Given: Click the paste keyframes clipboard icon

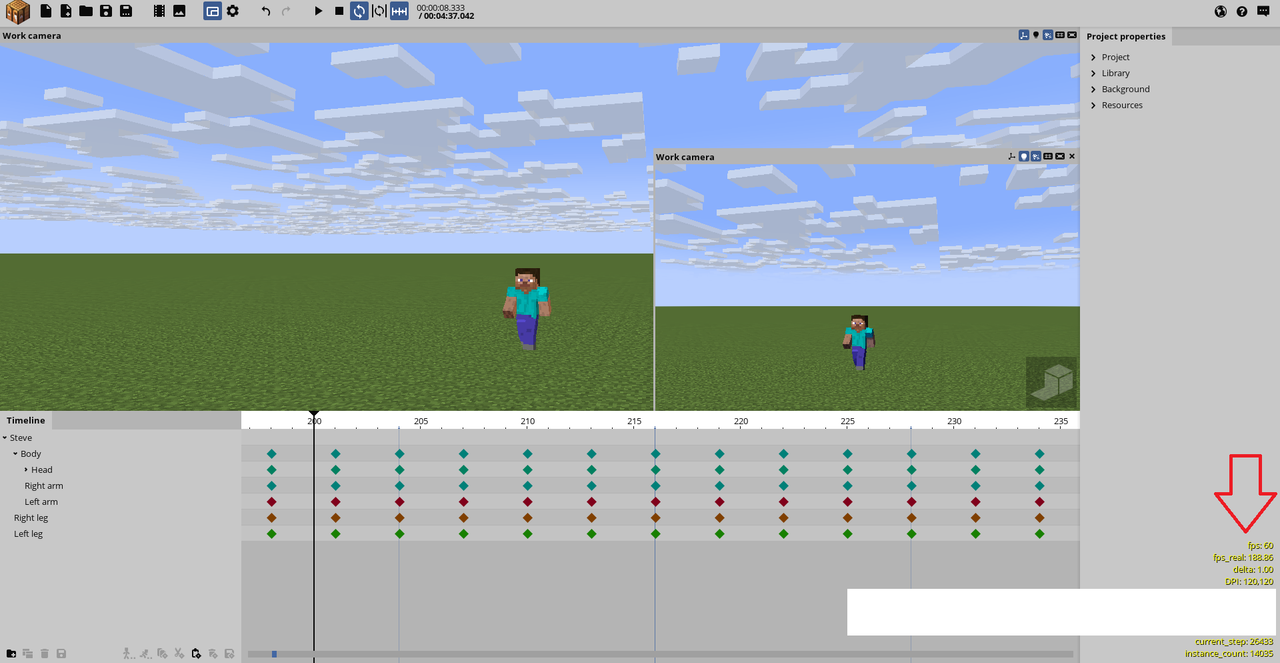Looking at the screenshot, I should (x=196, y=653).
